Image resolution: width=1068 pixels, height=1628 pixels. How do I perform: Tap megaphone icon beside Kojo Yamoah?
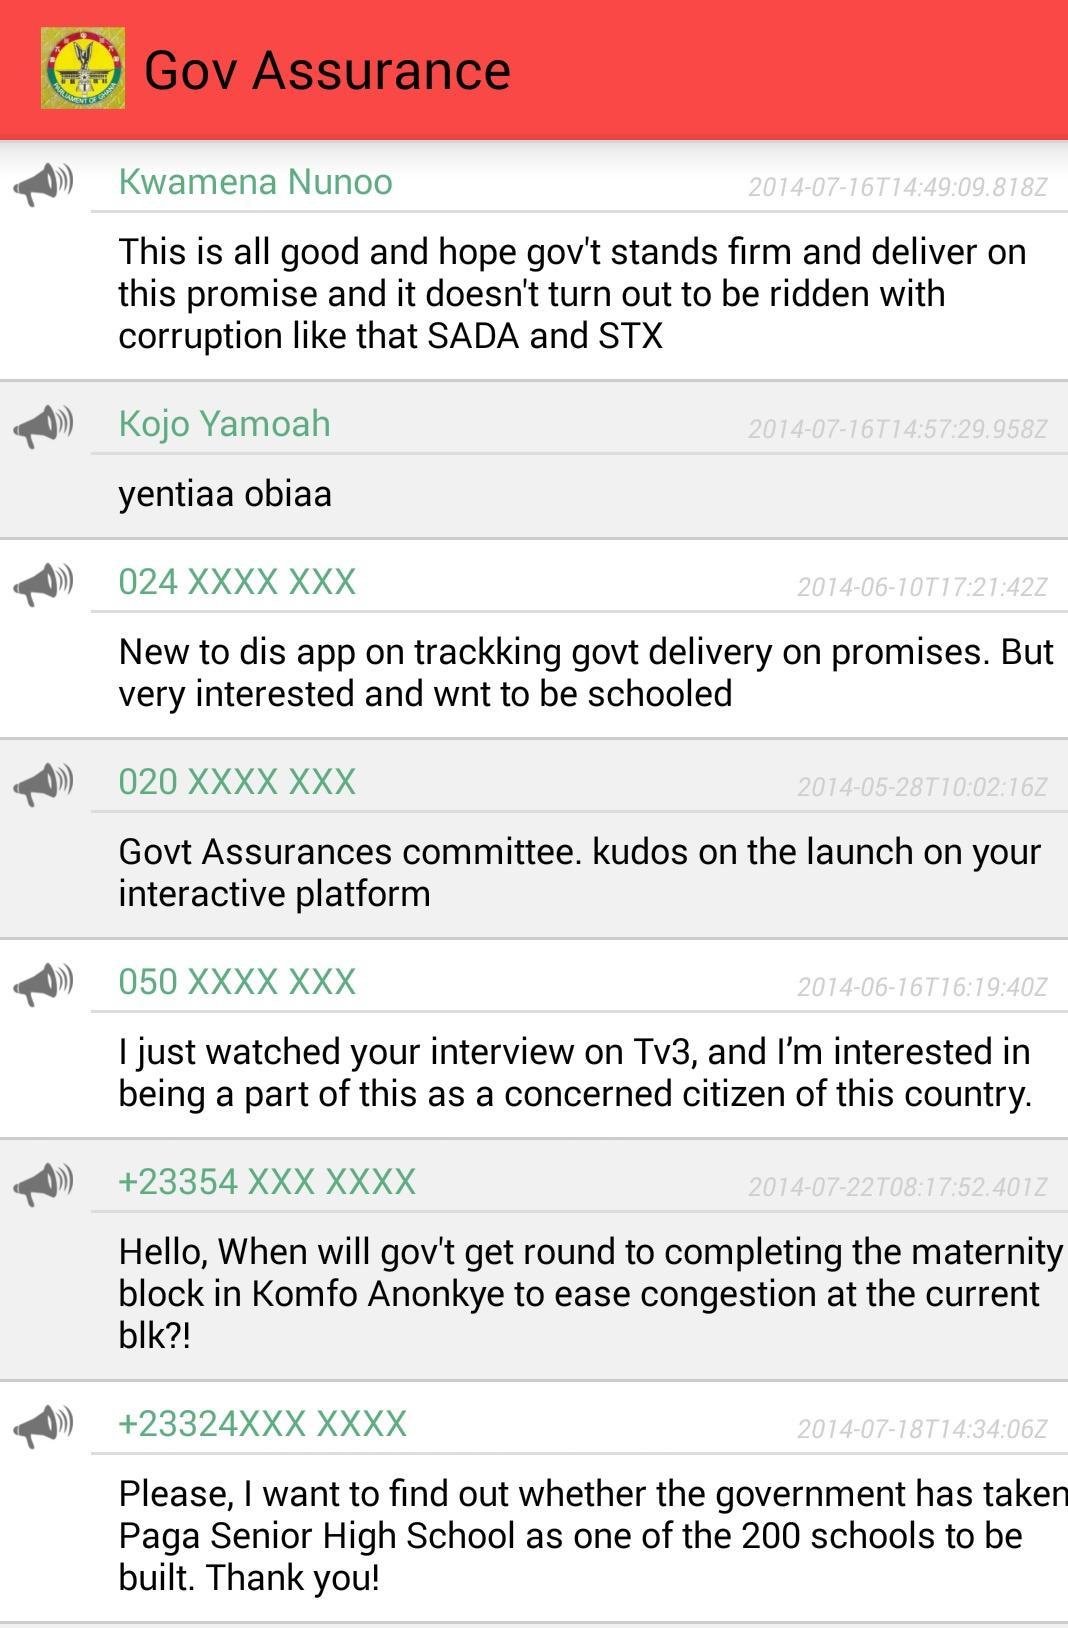click(x=44, y=426)
